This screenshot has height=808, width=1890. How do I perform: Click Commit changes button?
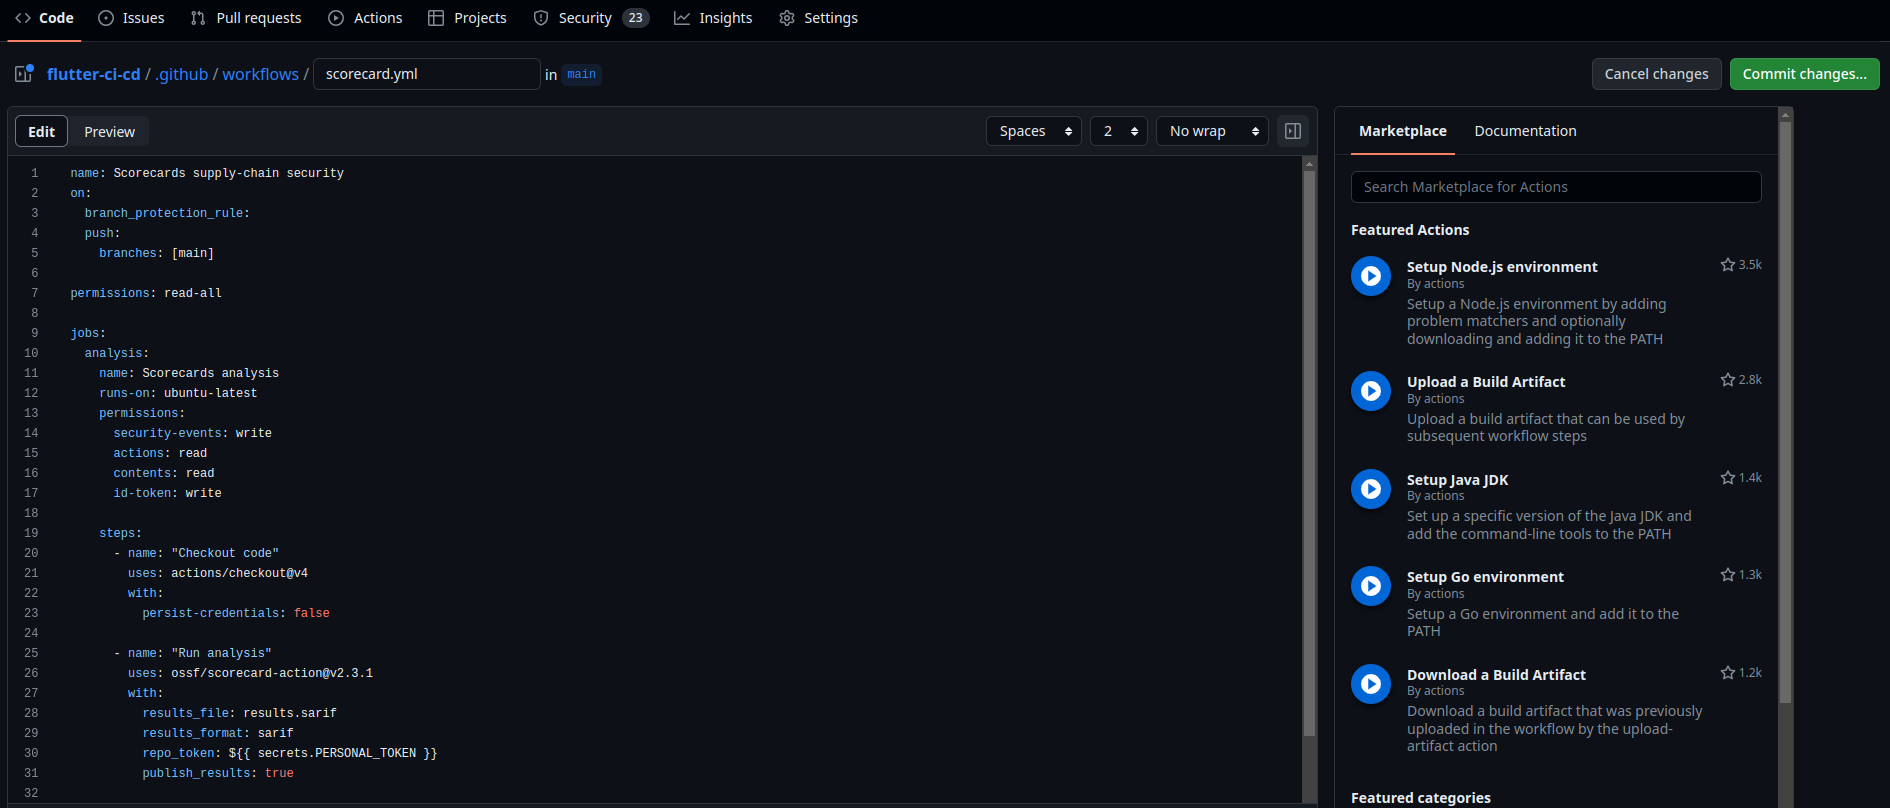point(1804,74)
